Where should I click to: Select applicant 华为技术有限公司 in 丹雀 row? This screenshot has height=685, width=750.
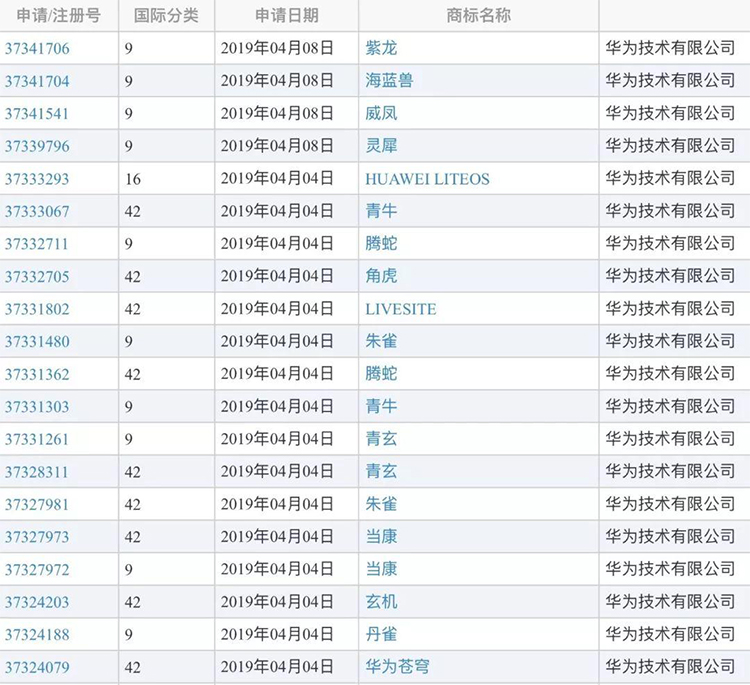[670, 634]
